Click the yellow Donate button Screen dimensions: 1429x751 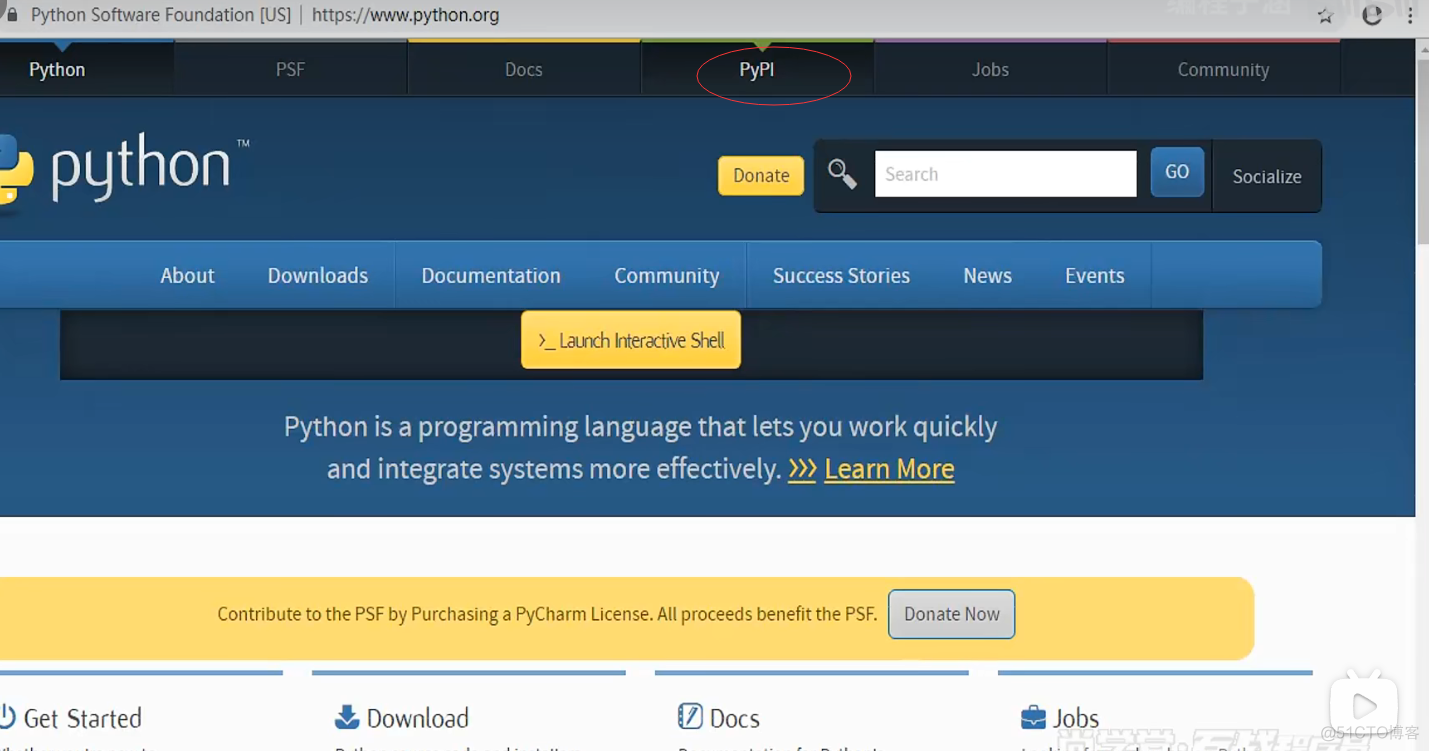(761, 176)
